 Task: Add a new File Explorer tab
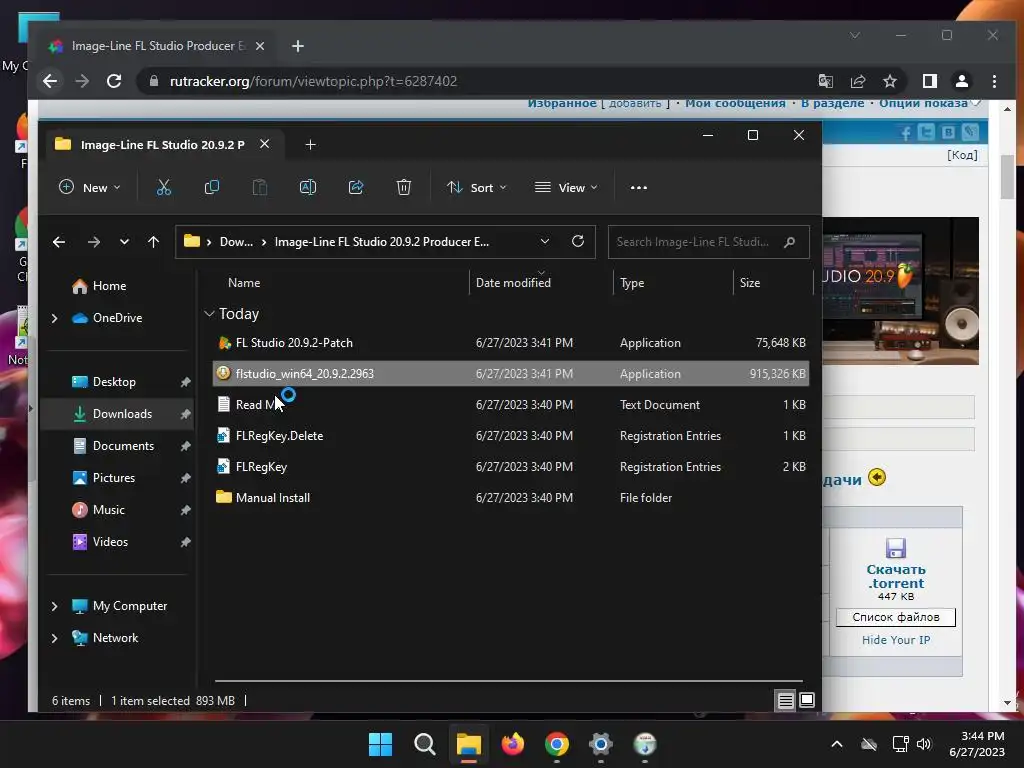point(311,144)
